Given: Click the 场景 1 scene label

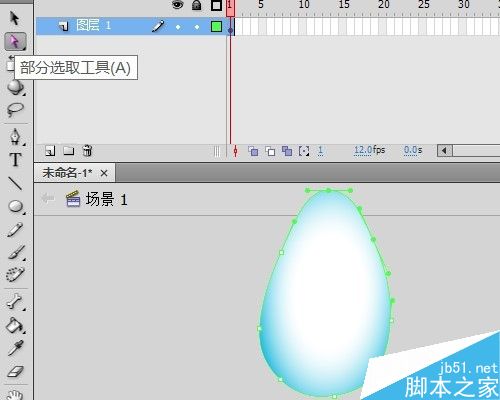Looking at the screenshot, I should (107, 199).
